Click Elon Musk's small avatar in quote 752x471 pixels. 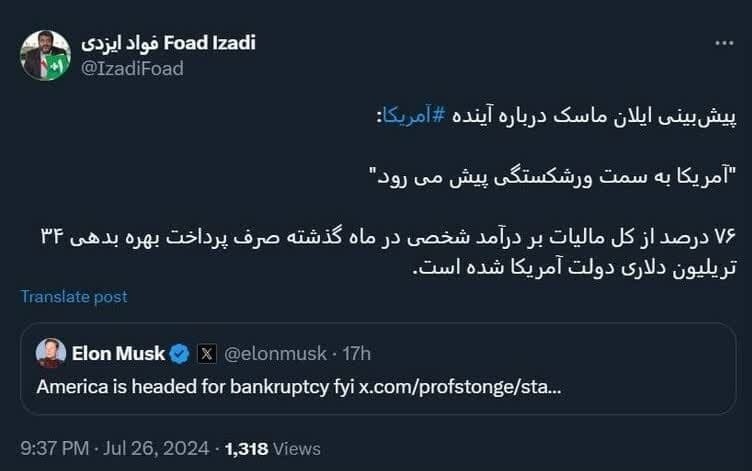(x=49, y=353)
